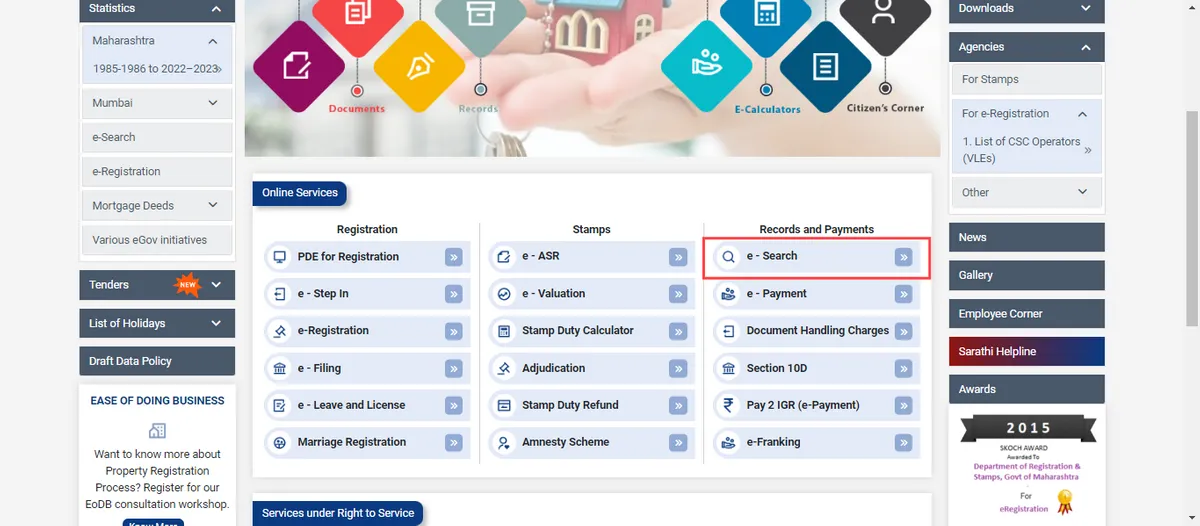1200x526 pixels.
Task: Collapse the Agencies section on right
Action: click(x=1085, y=47)
